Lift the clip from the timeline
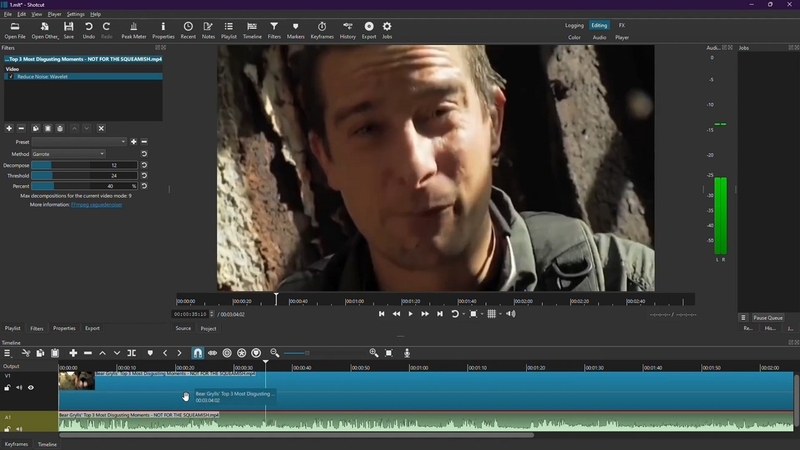Viewport: 800px width, 450px height. 103,353
